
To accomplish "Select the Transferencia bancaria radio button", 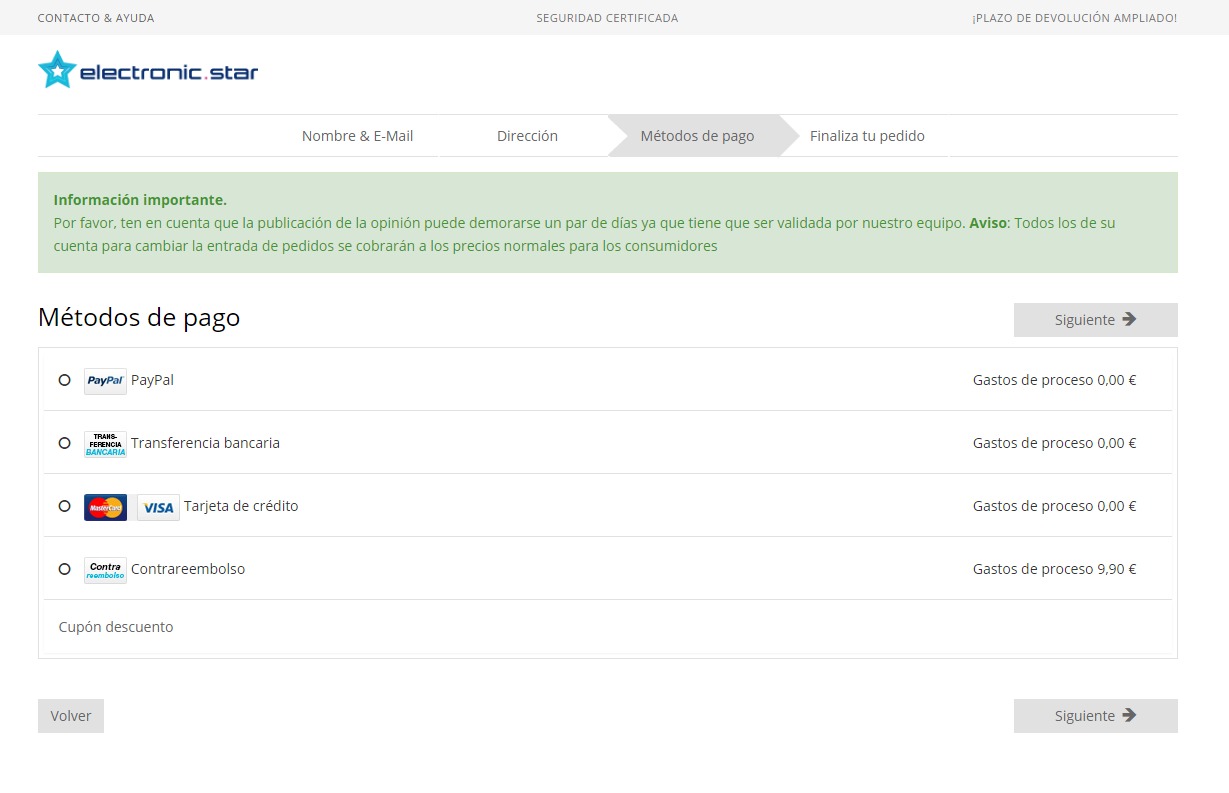I will point(65,443).
